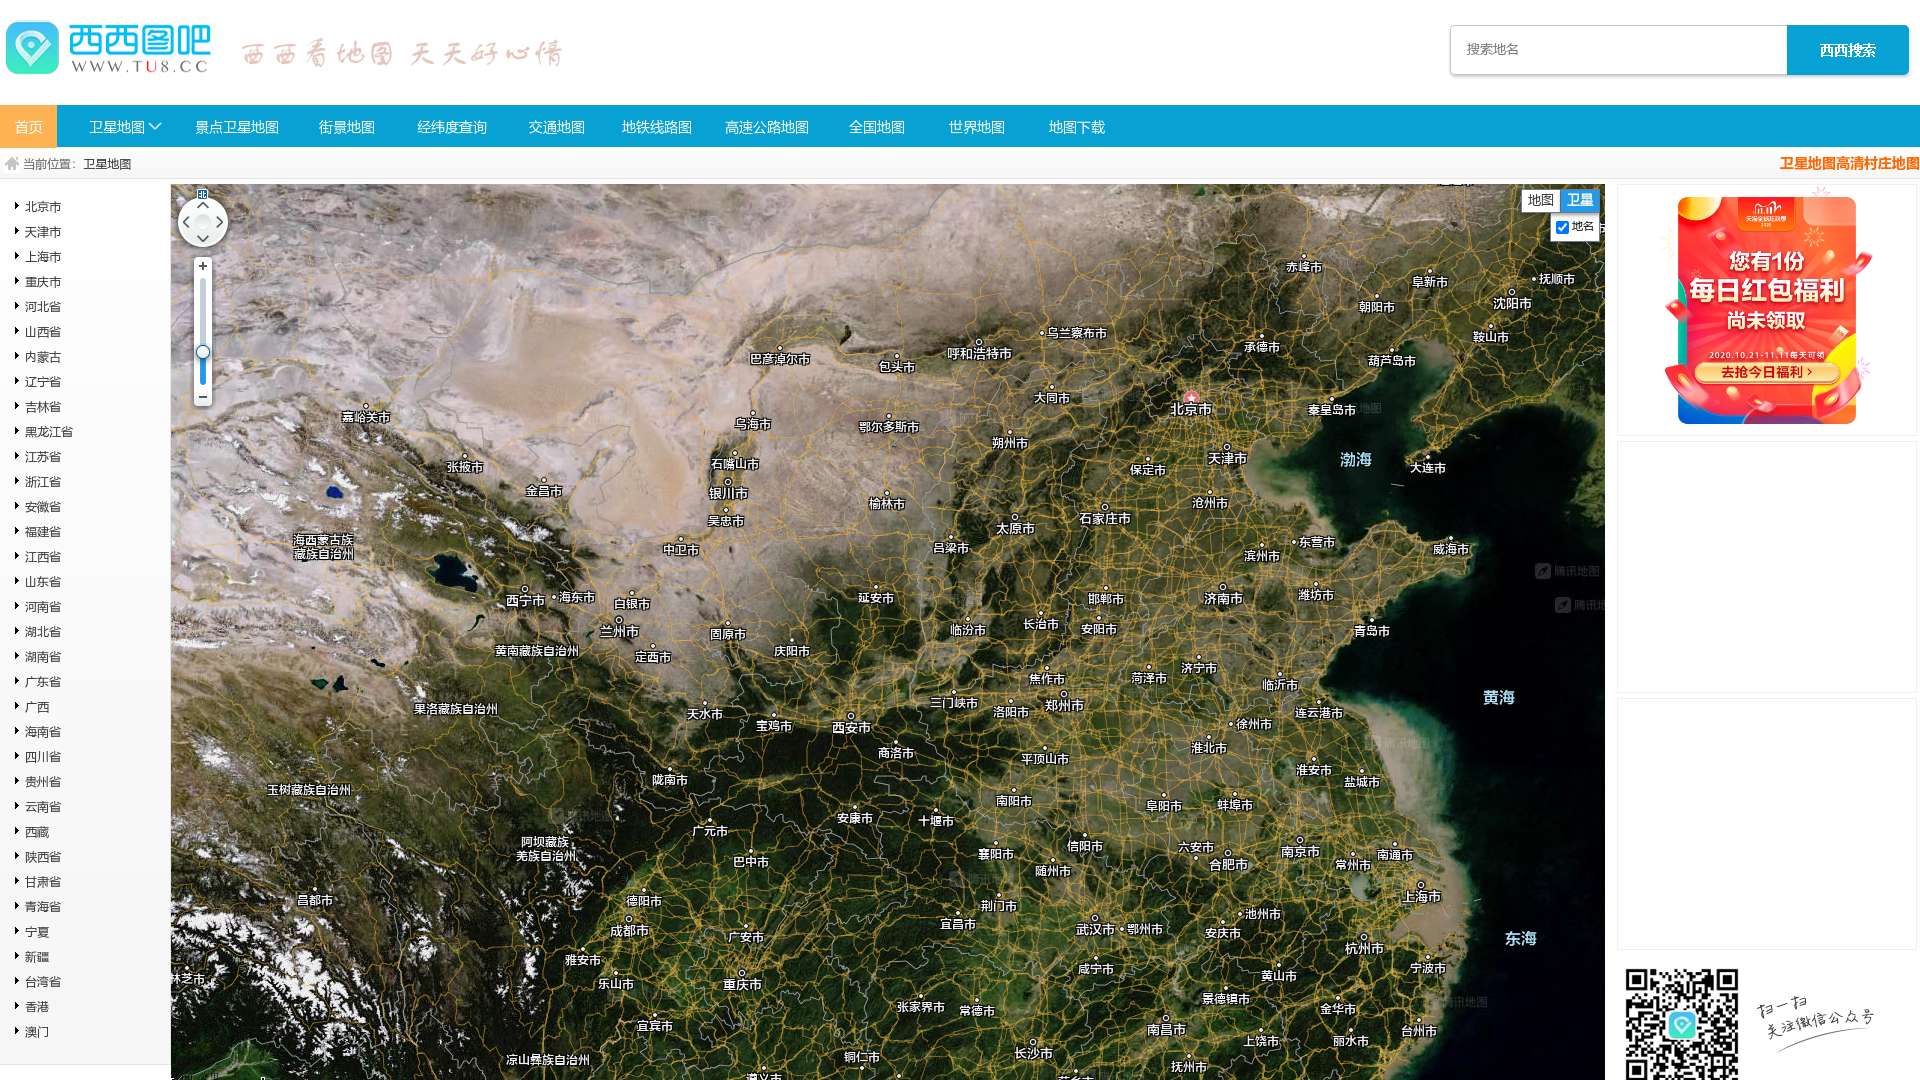Pan the map south with down arrow
The height and width of the screenshot is (1080, 1920).
tap(203, 239)
